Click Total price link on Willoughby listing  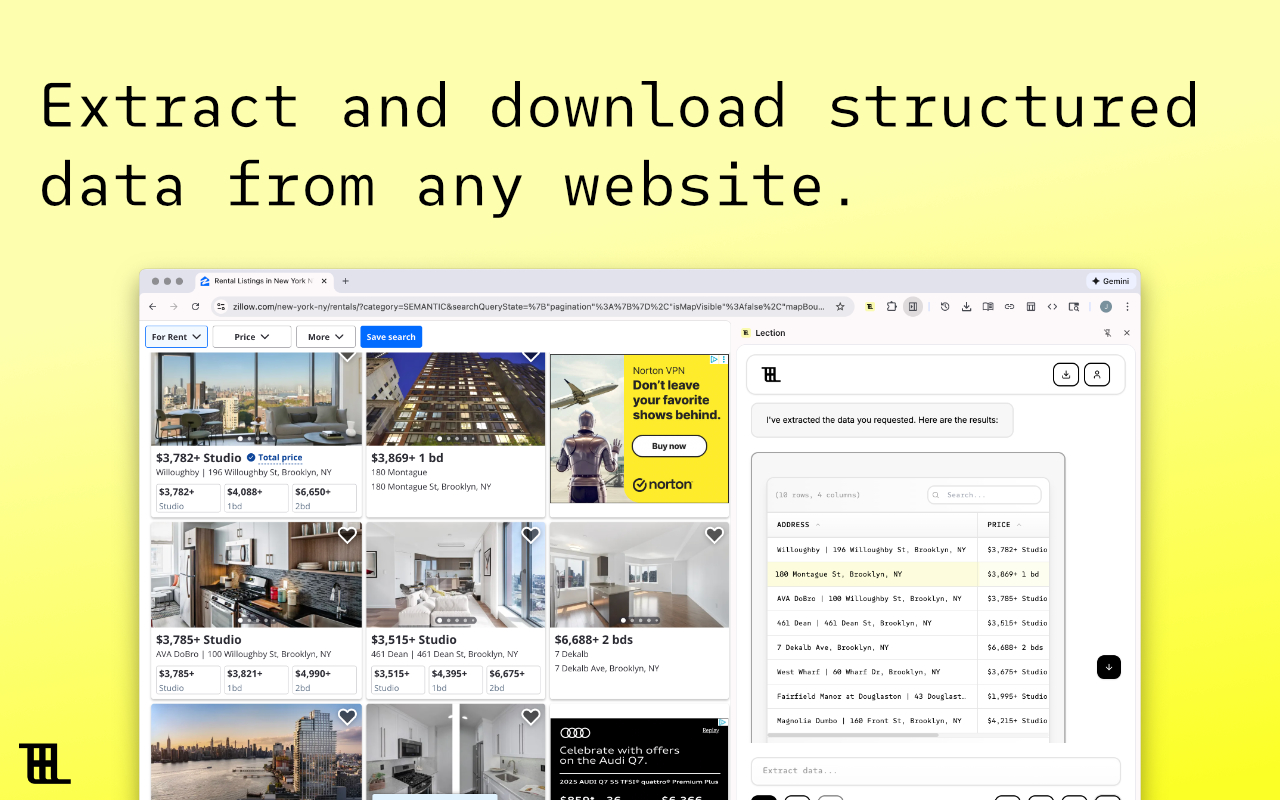(x=280, y=458)
